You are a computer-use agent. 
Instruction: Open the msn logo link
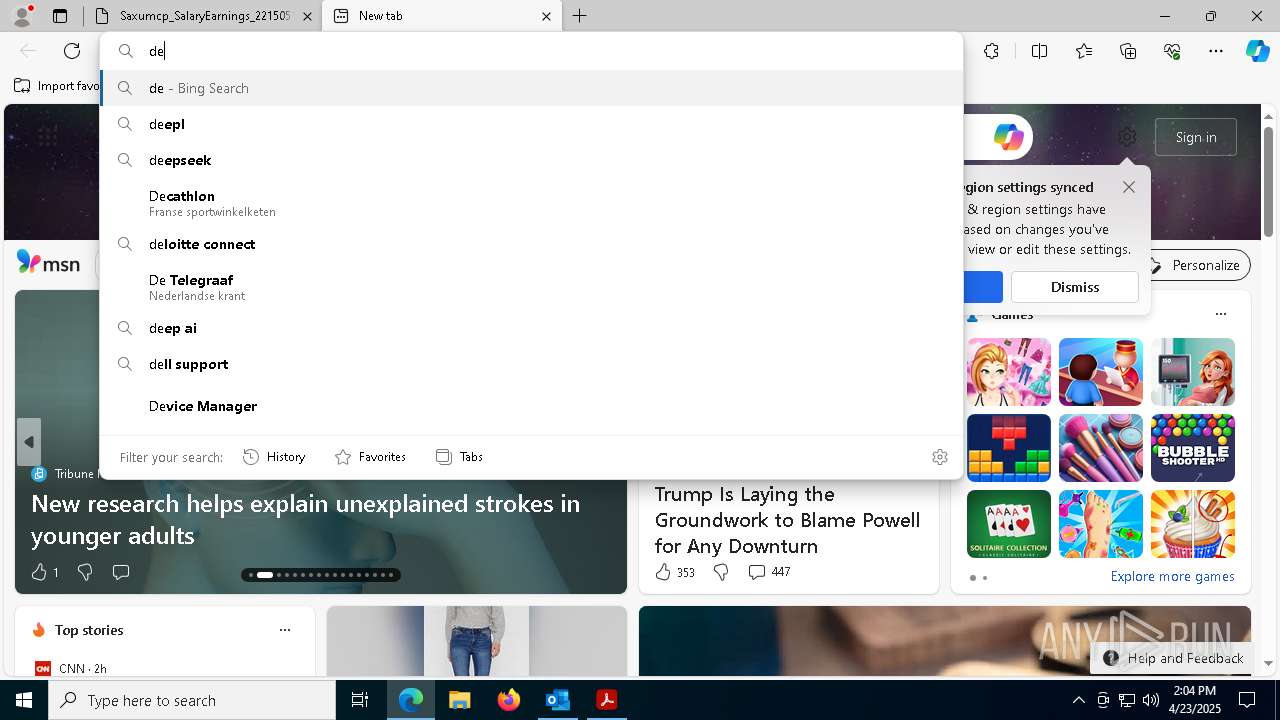point(48,263)
